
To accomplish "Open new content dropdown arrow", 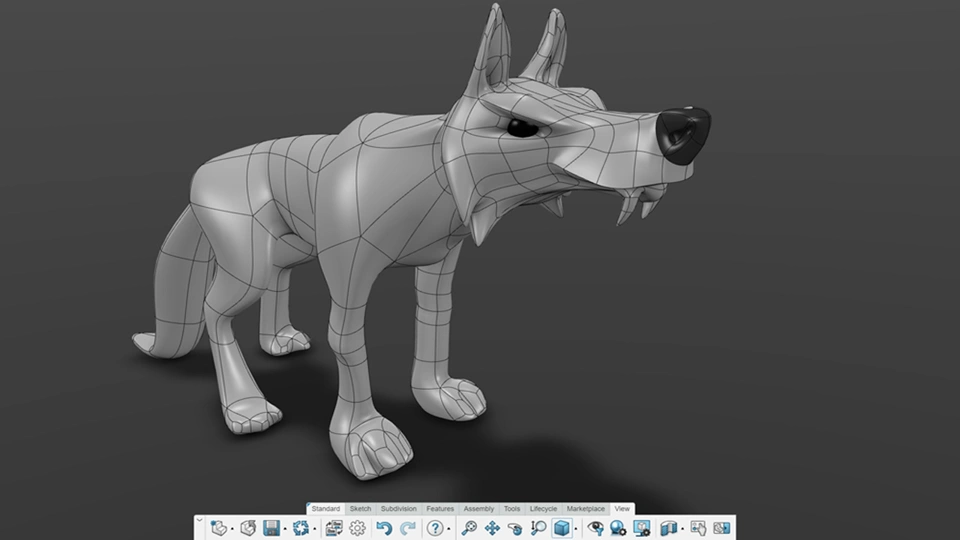I will tap(233, 529).
